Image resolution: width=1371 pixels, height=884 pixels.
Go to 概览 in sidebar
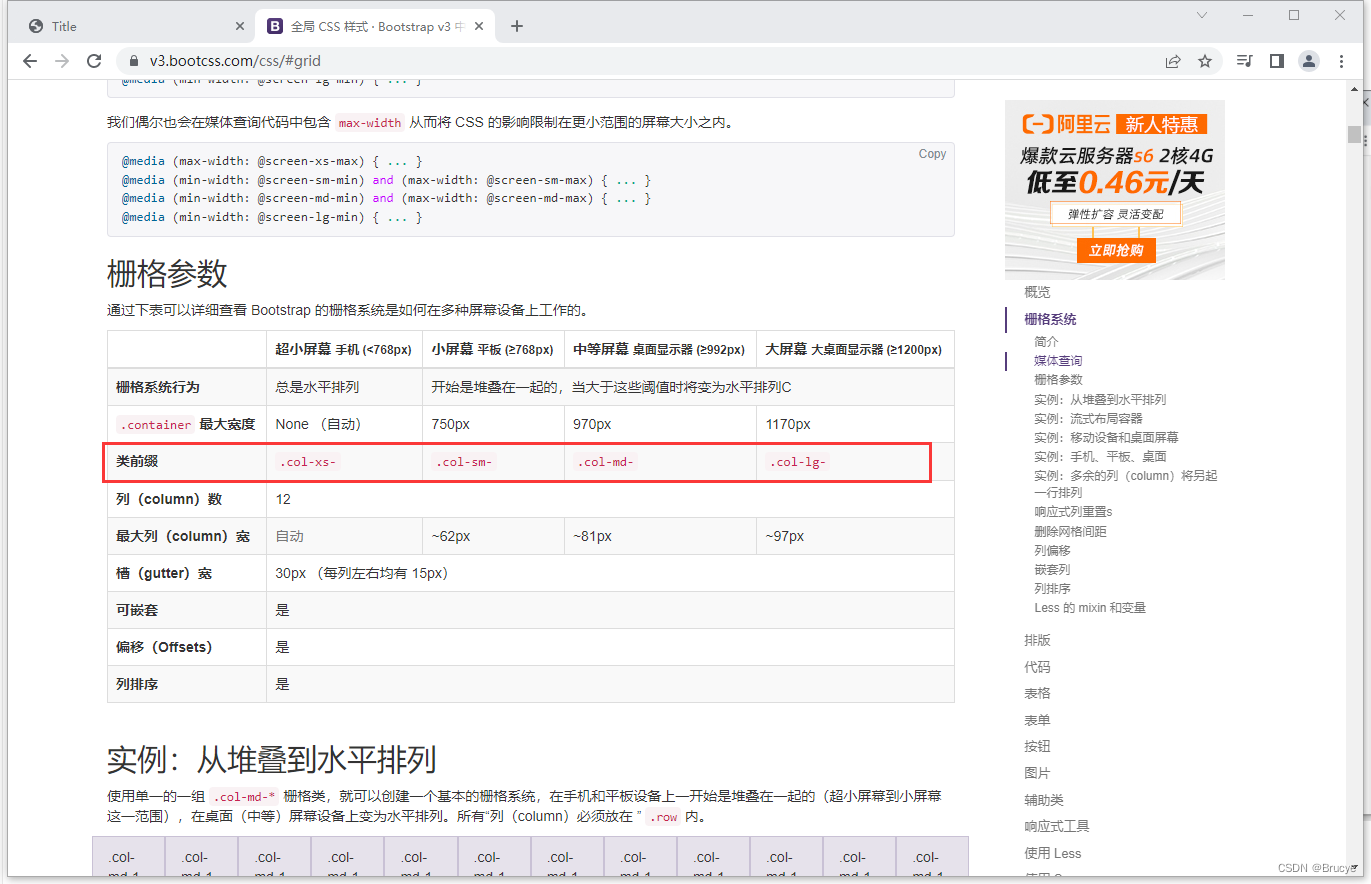click(1037, 292)
